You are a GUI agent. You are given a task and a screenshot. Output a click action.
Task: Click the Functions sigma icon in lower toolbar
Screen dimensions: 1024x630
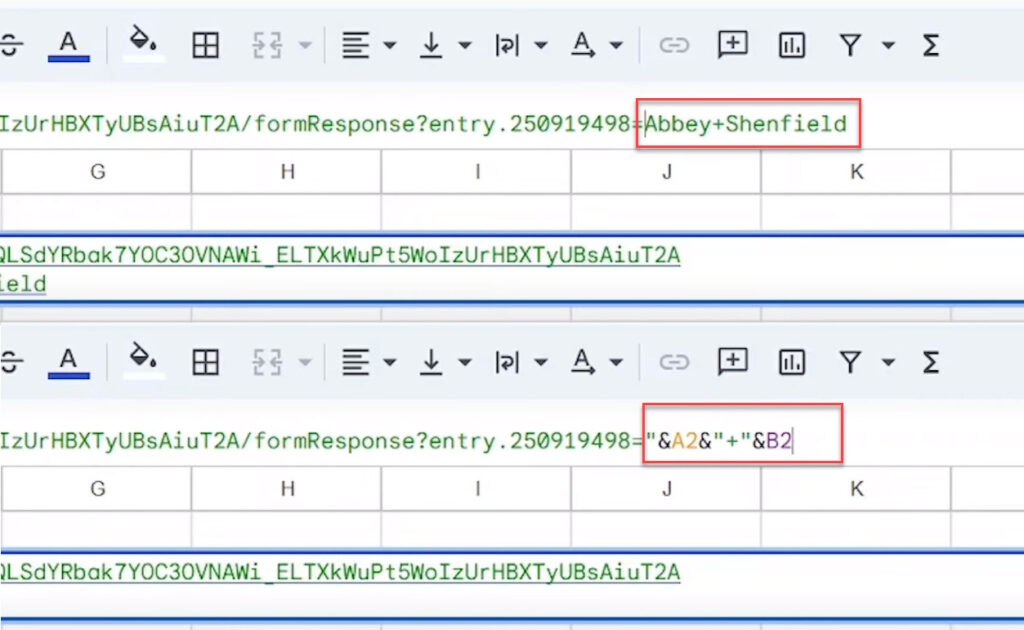tap(930, 361)
